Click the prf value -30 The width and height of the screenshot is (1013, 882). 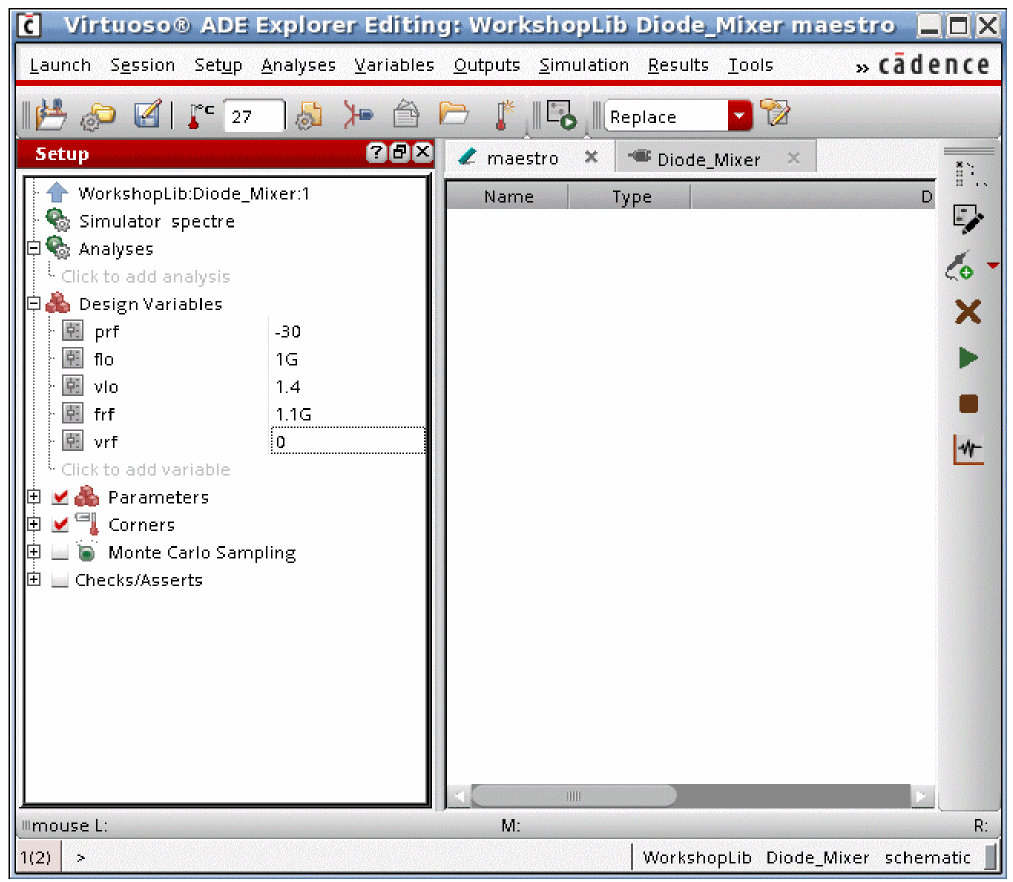[287, 331]
